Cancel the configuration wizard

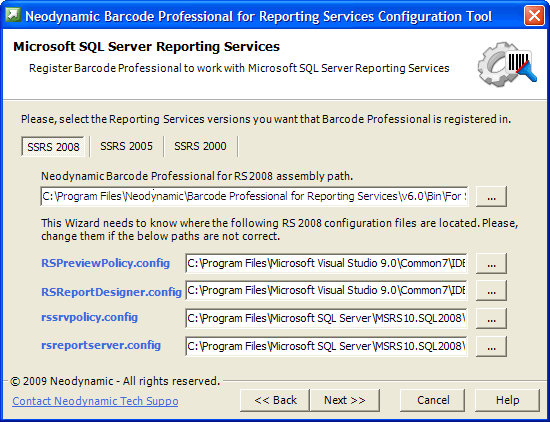click(x=433, y=400)
